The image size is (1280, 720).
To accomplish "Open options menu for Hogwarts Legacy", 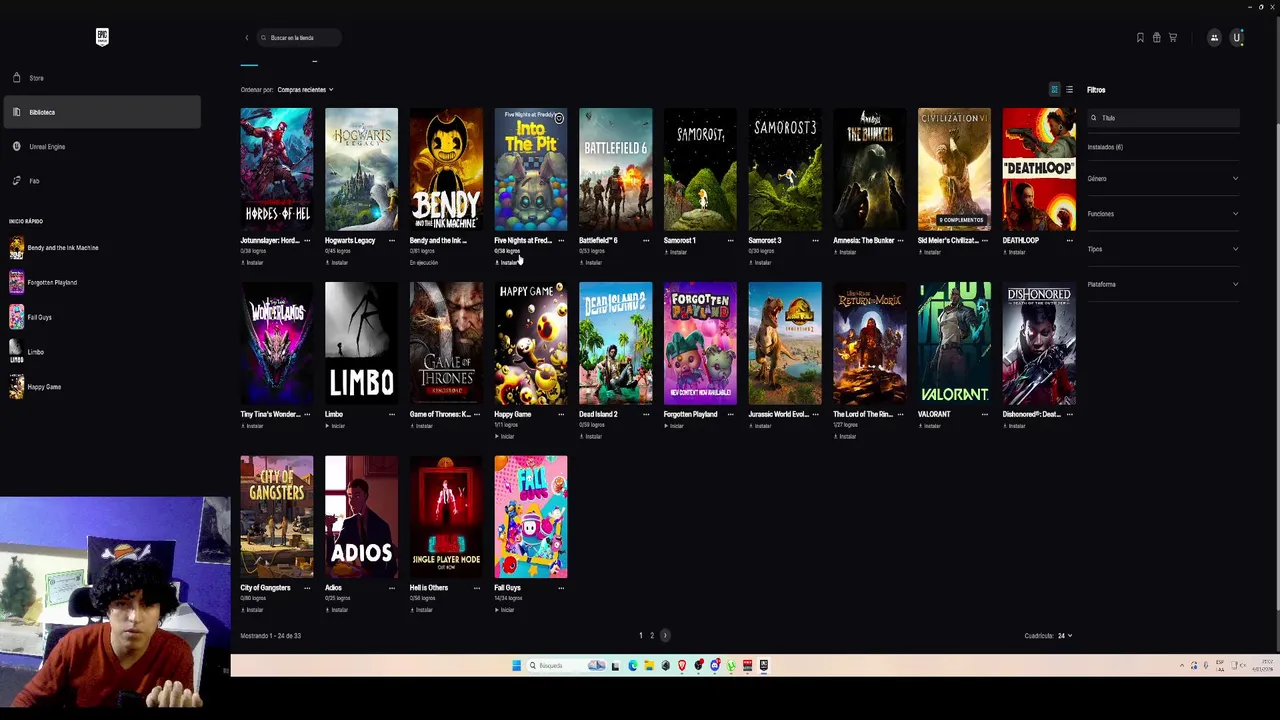I will pos(392,241).
